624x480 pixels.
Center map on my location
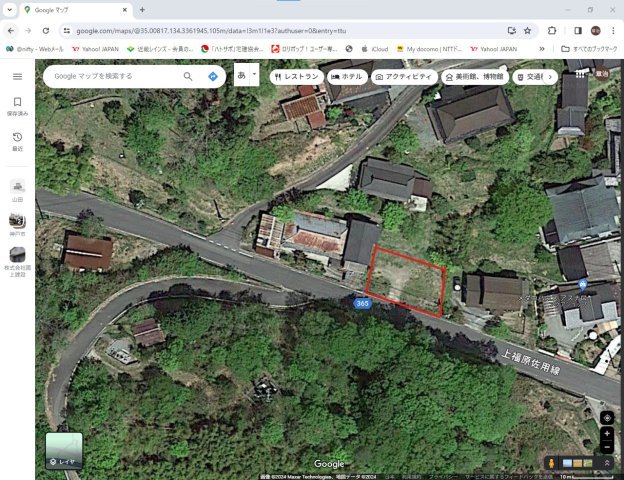click(x=607, y=417)
